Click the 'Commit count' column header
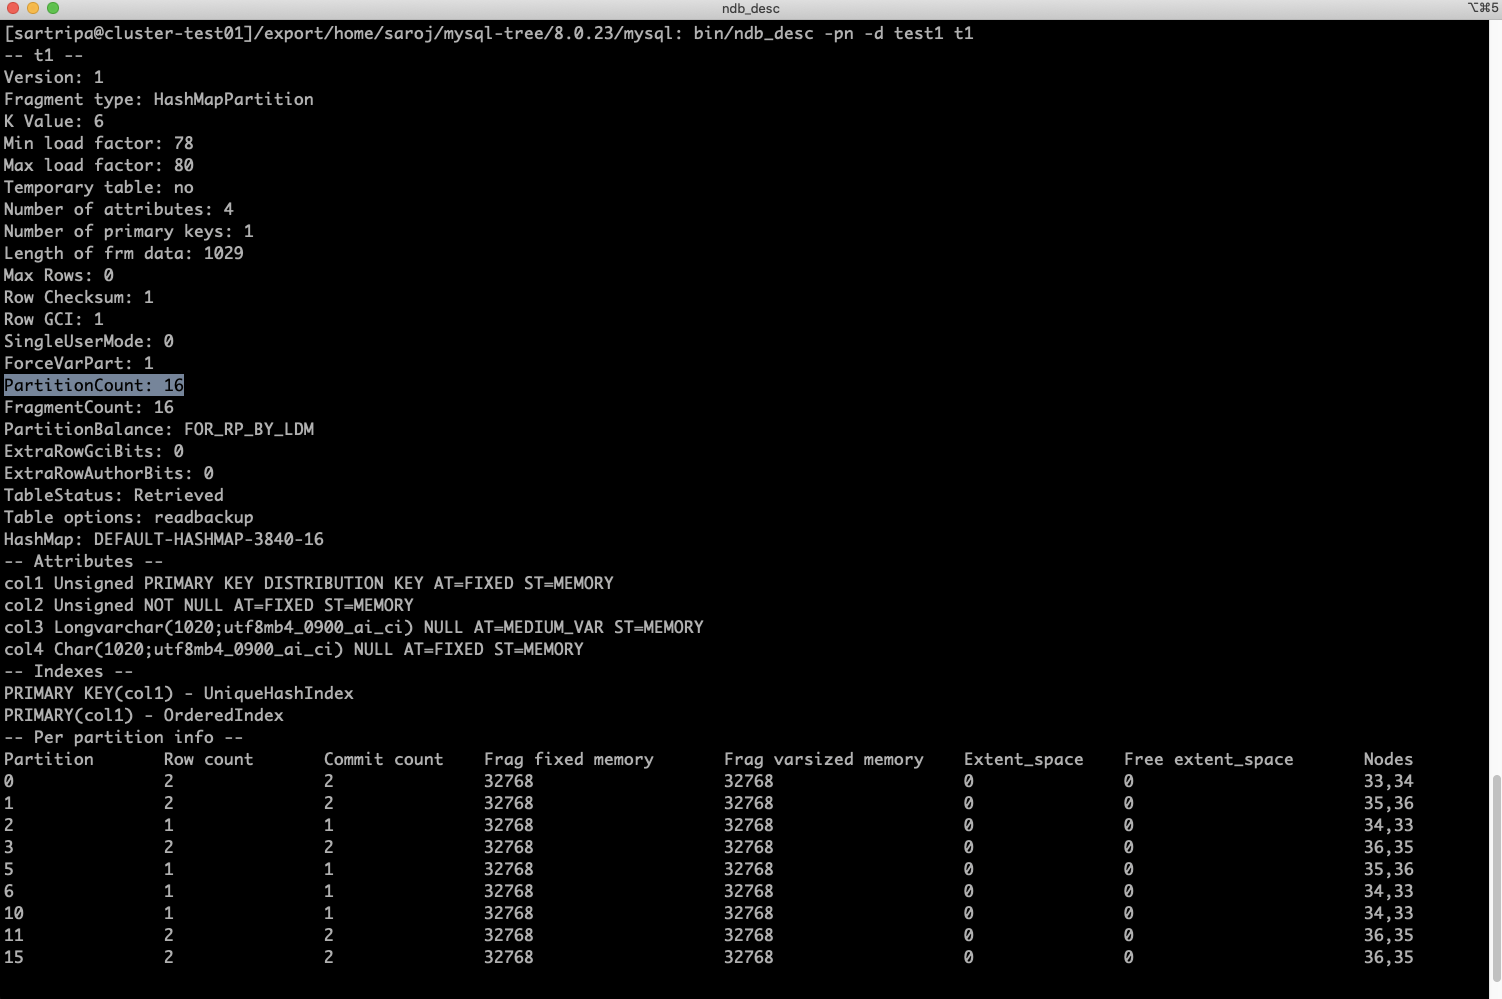This screenshot has height=999, width=1502. (384, 759)
